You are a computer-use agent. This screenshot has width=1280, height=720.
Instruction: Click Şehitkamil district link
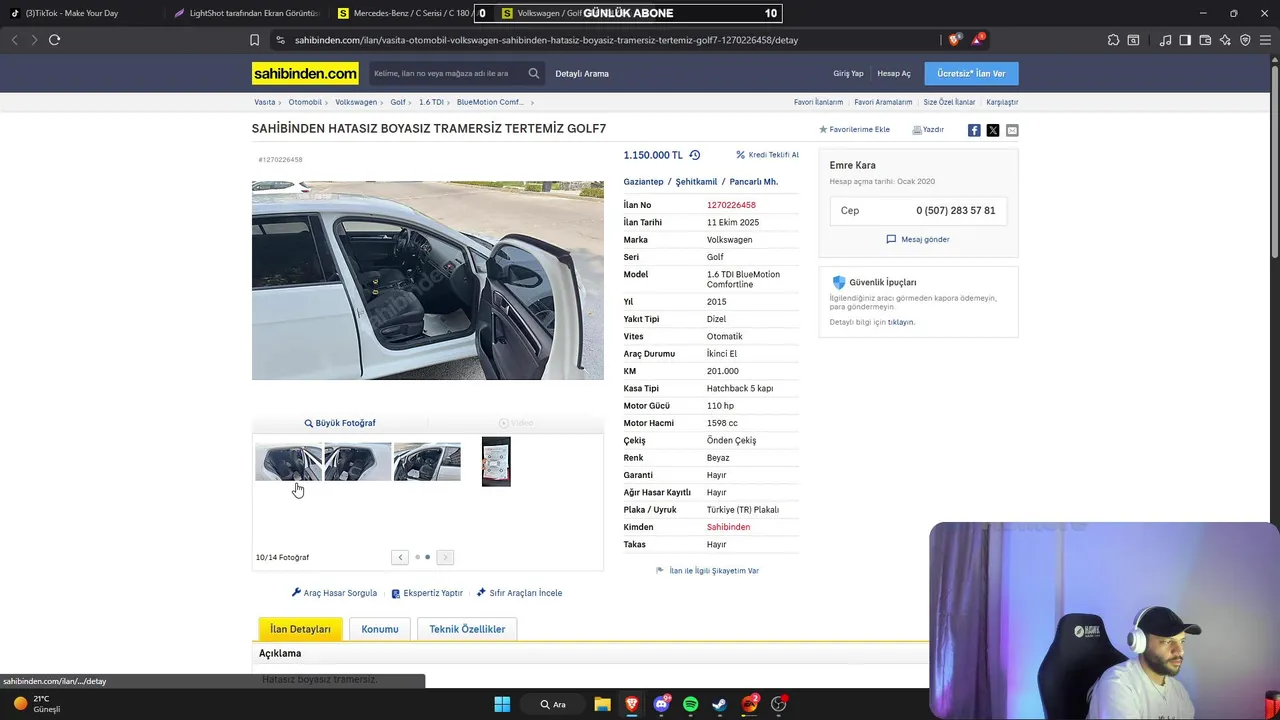pos(696,182)
